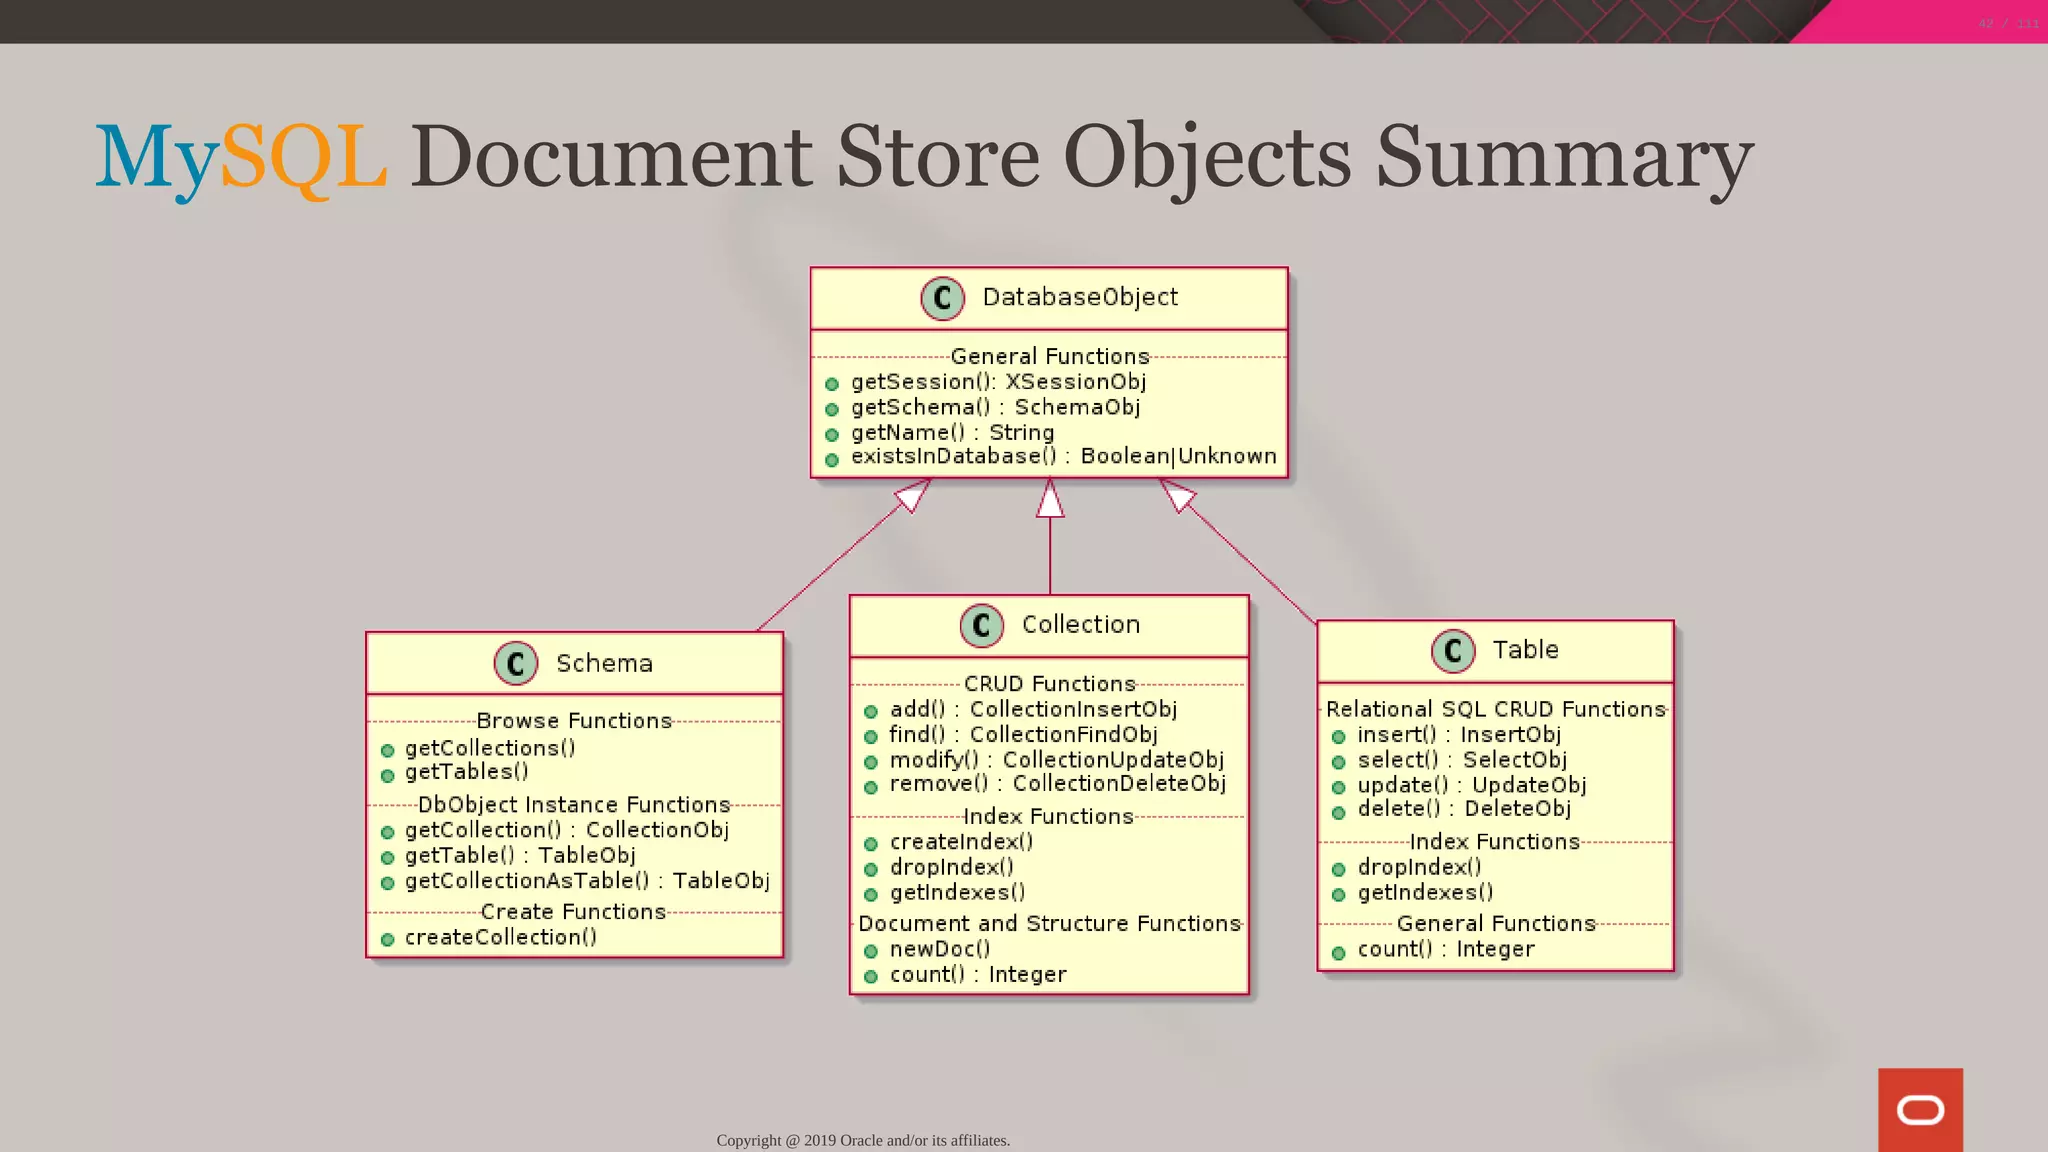
Task: Click the red Oracle logo icon
Action: (1920, 1110)
